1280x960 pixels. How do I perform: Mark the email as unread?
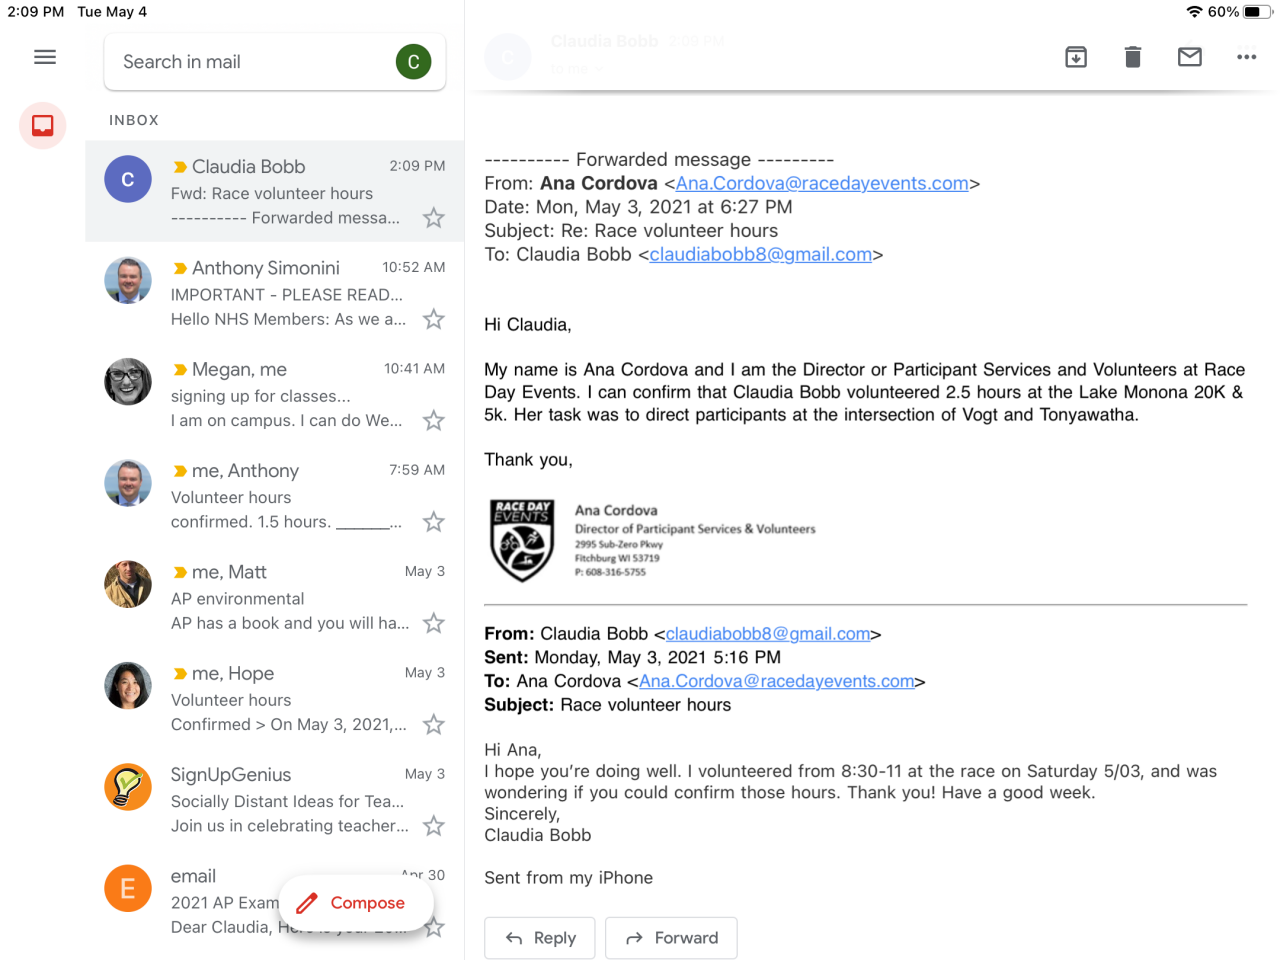(1190, 57)
